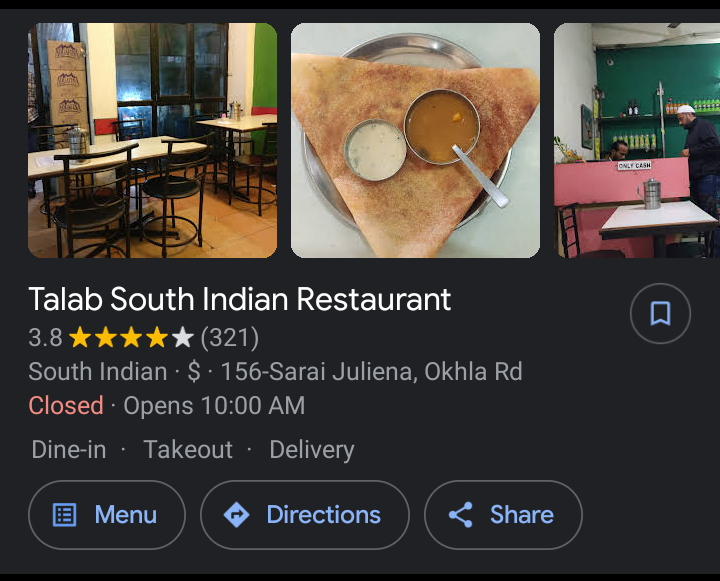Image resolution: width=720 pixels, height=581 pixels.
Task: Select the Dine-in service option
Action: 69,449
